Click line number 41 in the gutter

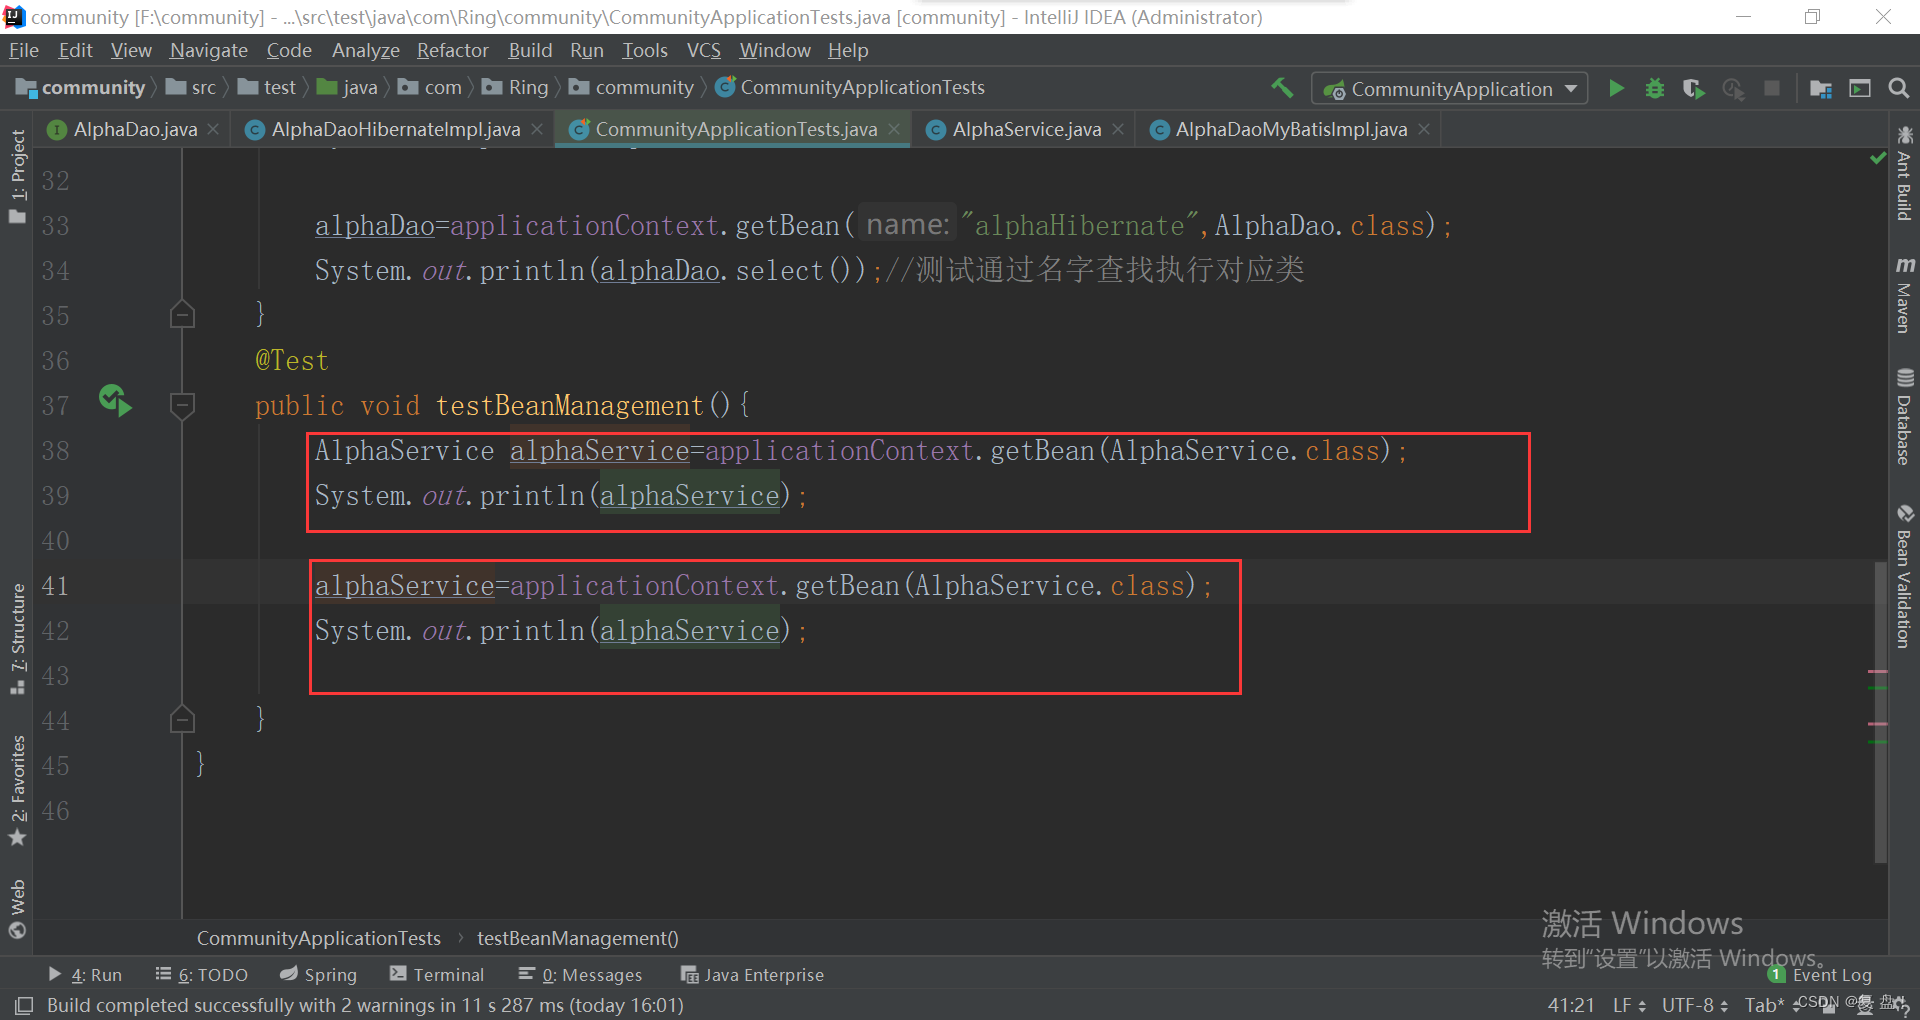(55, 586)
